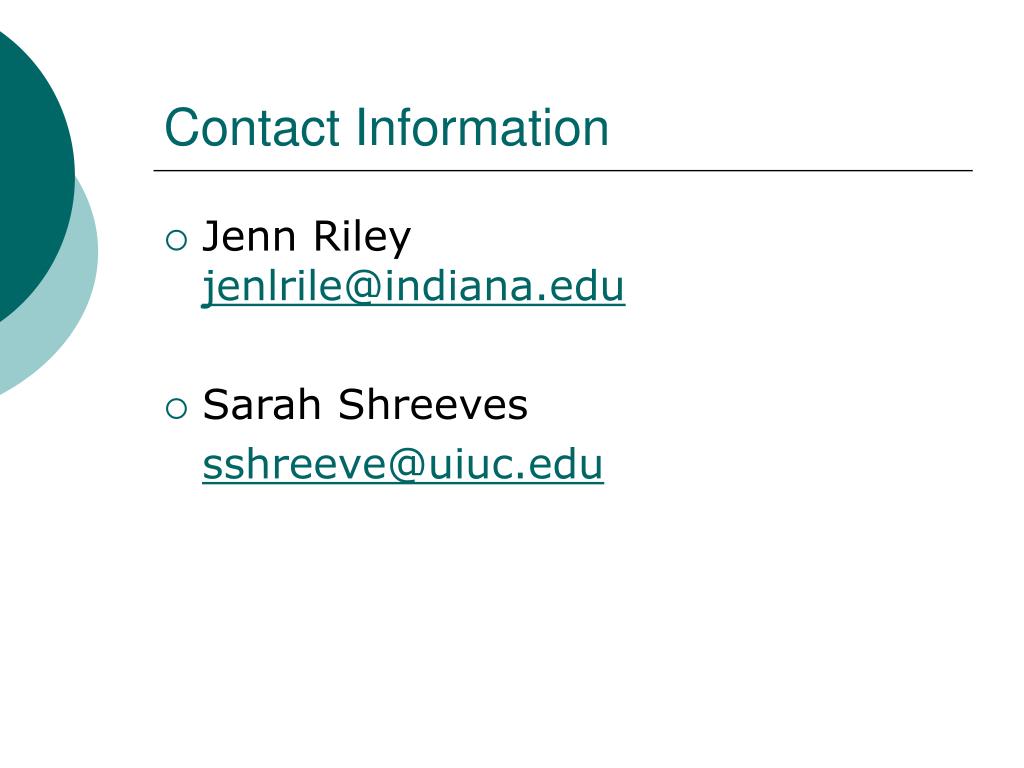The height and width of the screenshot is (768, 1024).
Task: Click "uiuc.edu" portion of second email
Action: pos(516,464)
